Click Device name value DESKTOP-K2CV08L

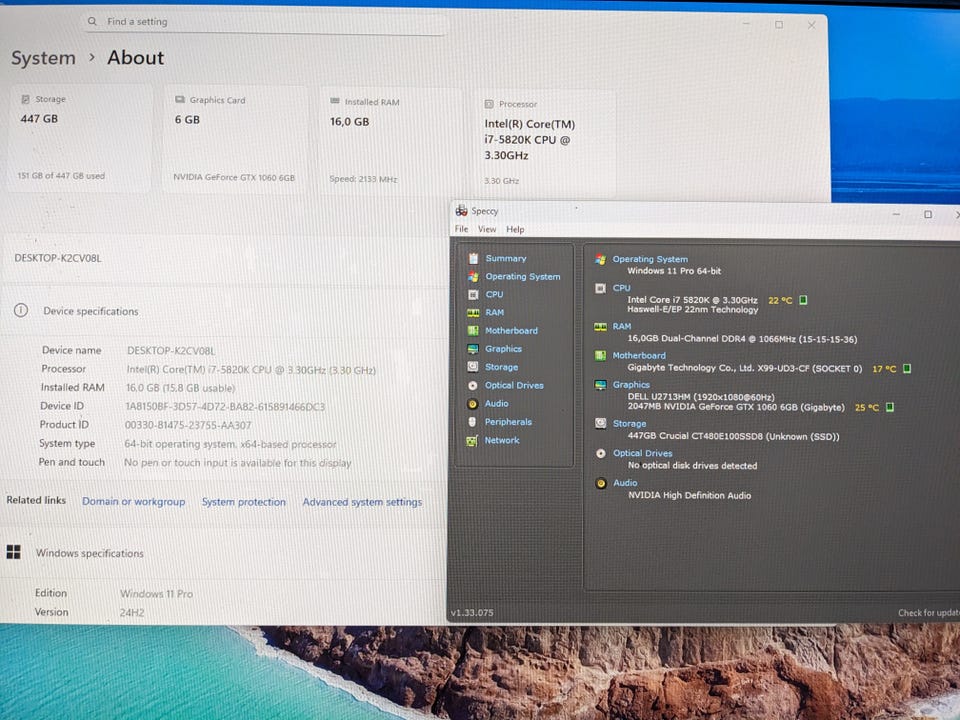pos(171,351)
